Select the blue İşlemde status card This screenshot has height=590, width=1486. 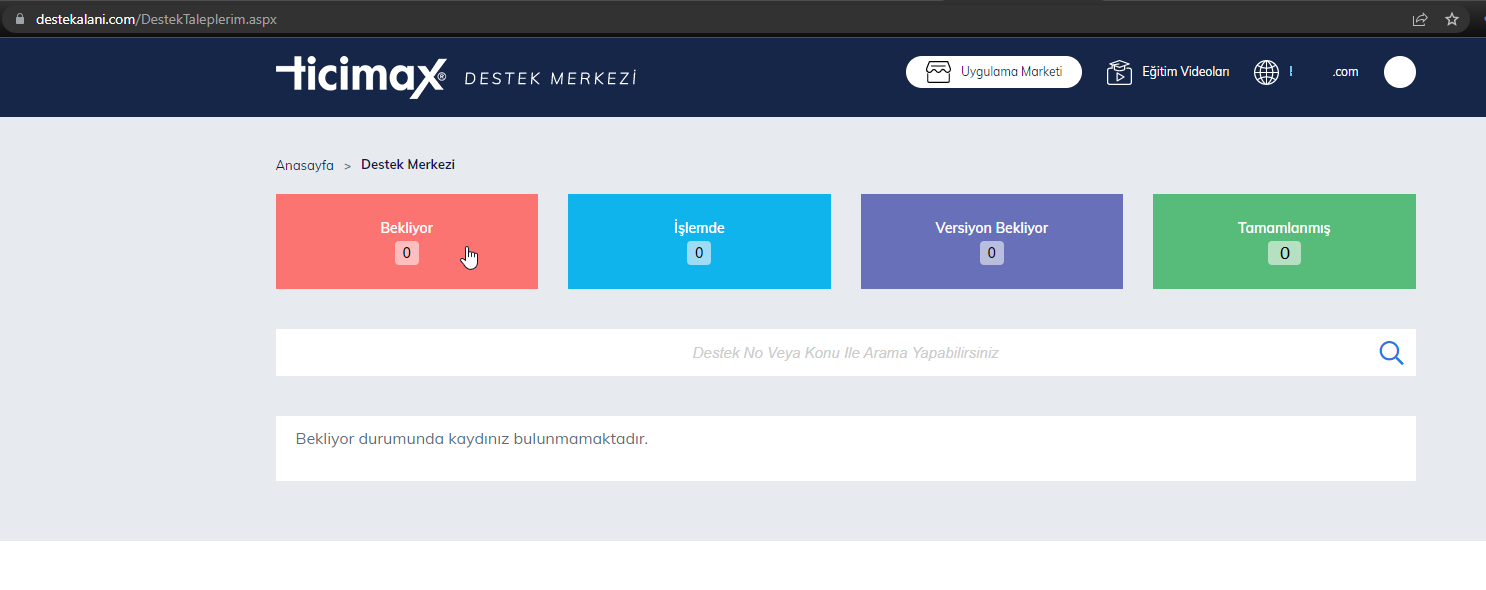coord(699,241)
